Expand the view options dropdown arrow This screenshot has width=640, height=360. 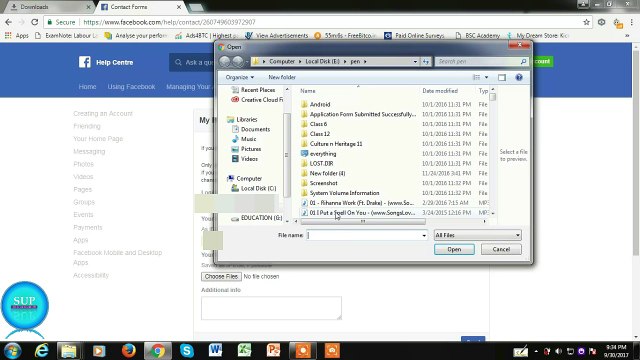[487, 77]
